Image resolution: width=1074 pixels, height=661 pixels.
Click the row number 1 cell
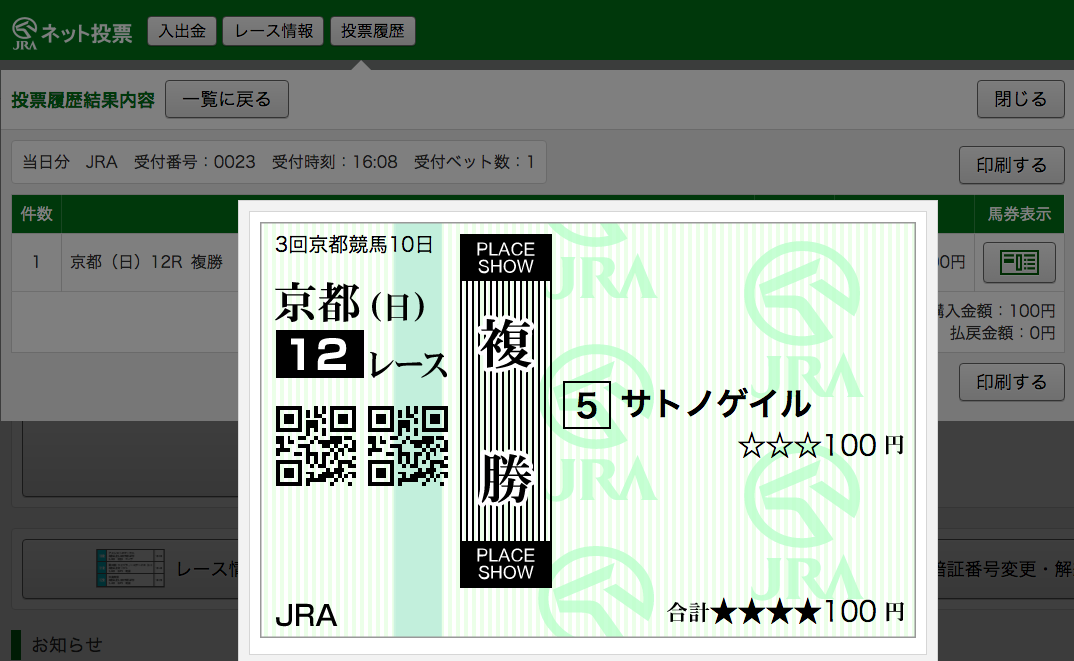[x=36, y=262]
